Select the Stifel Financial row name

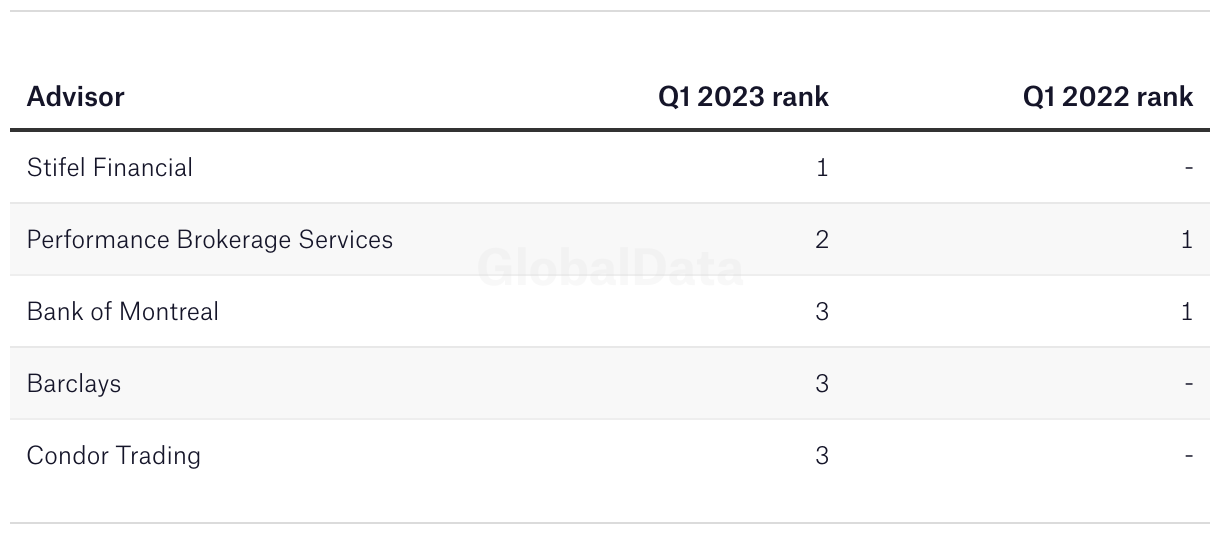(110, 167)
